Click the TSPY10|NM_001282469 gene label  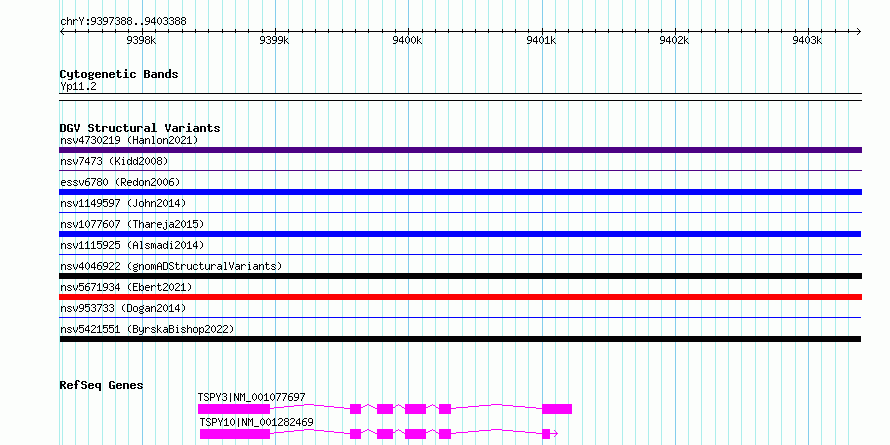[257, 422]
